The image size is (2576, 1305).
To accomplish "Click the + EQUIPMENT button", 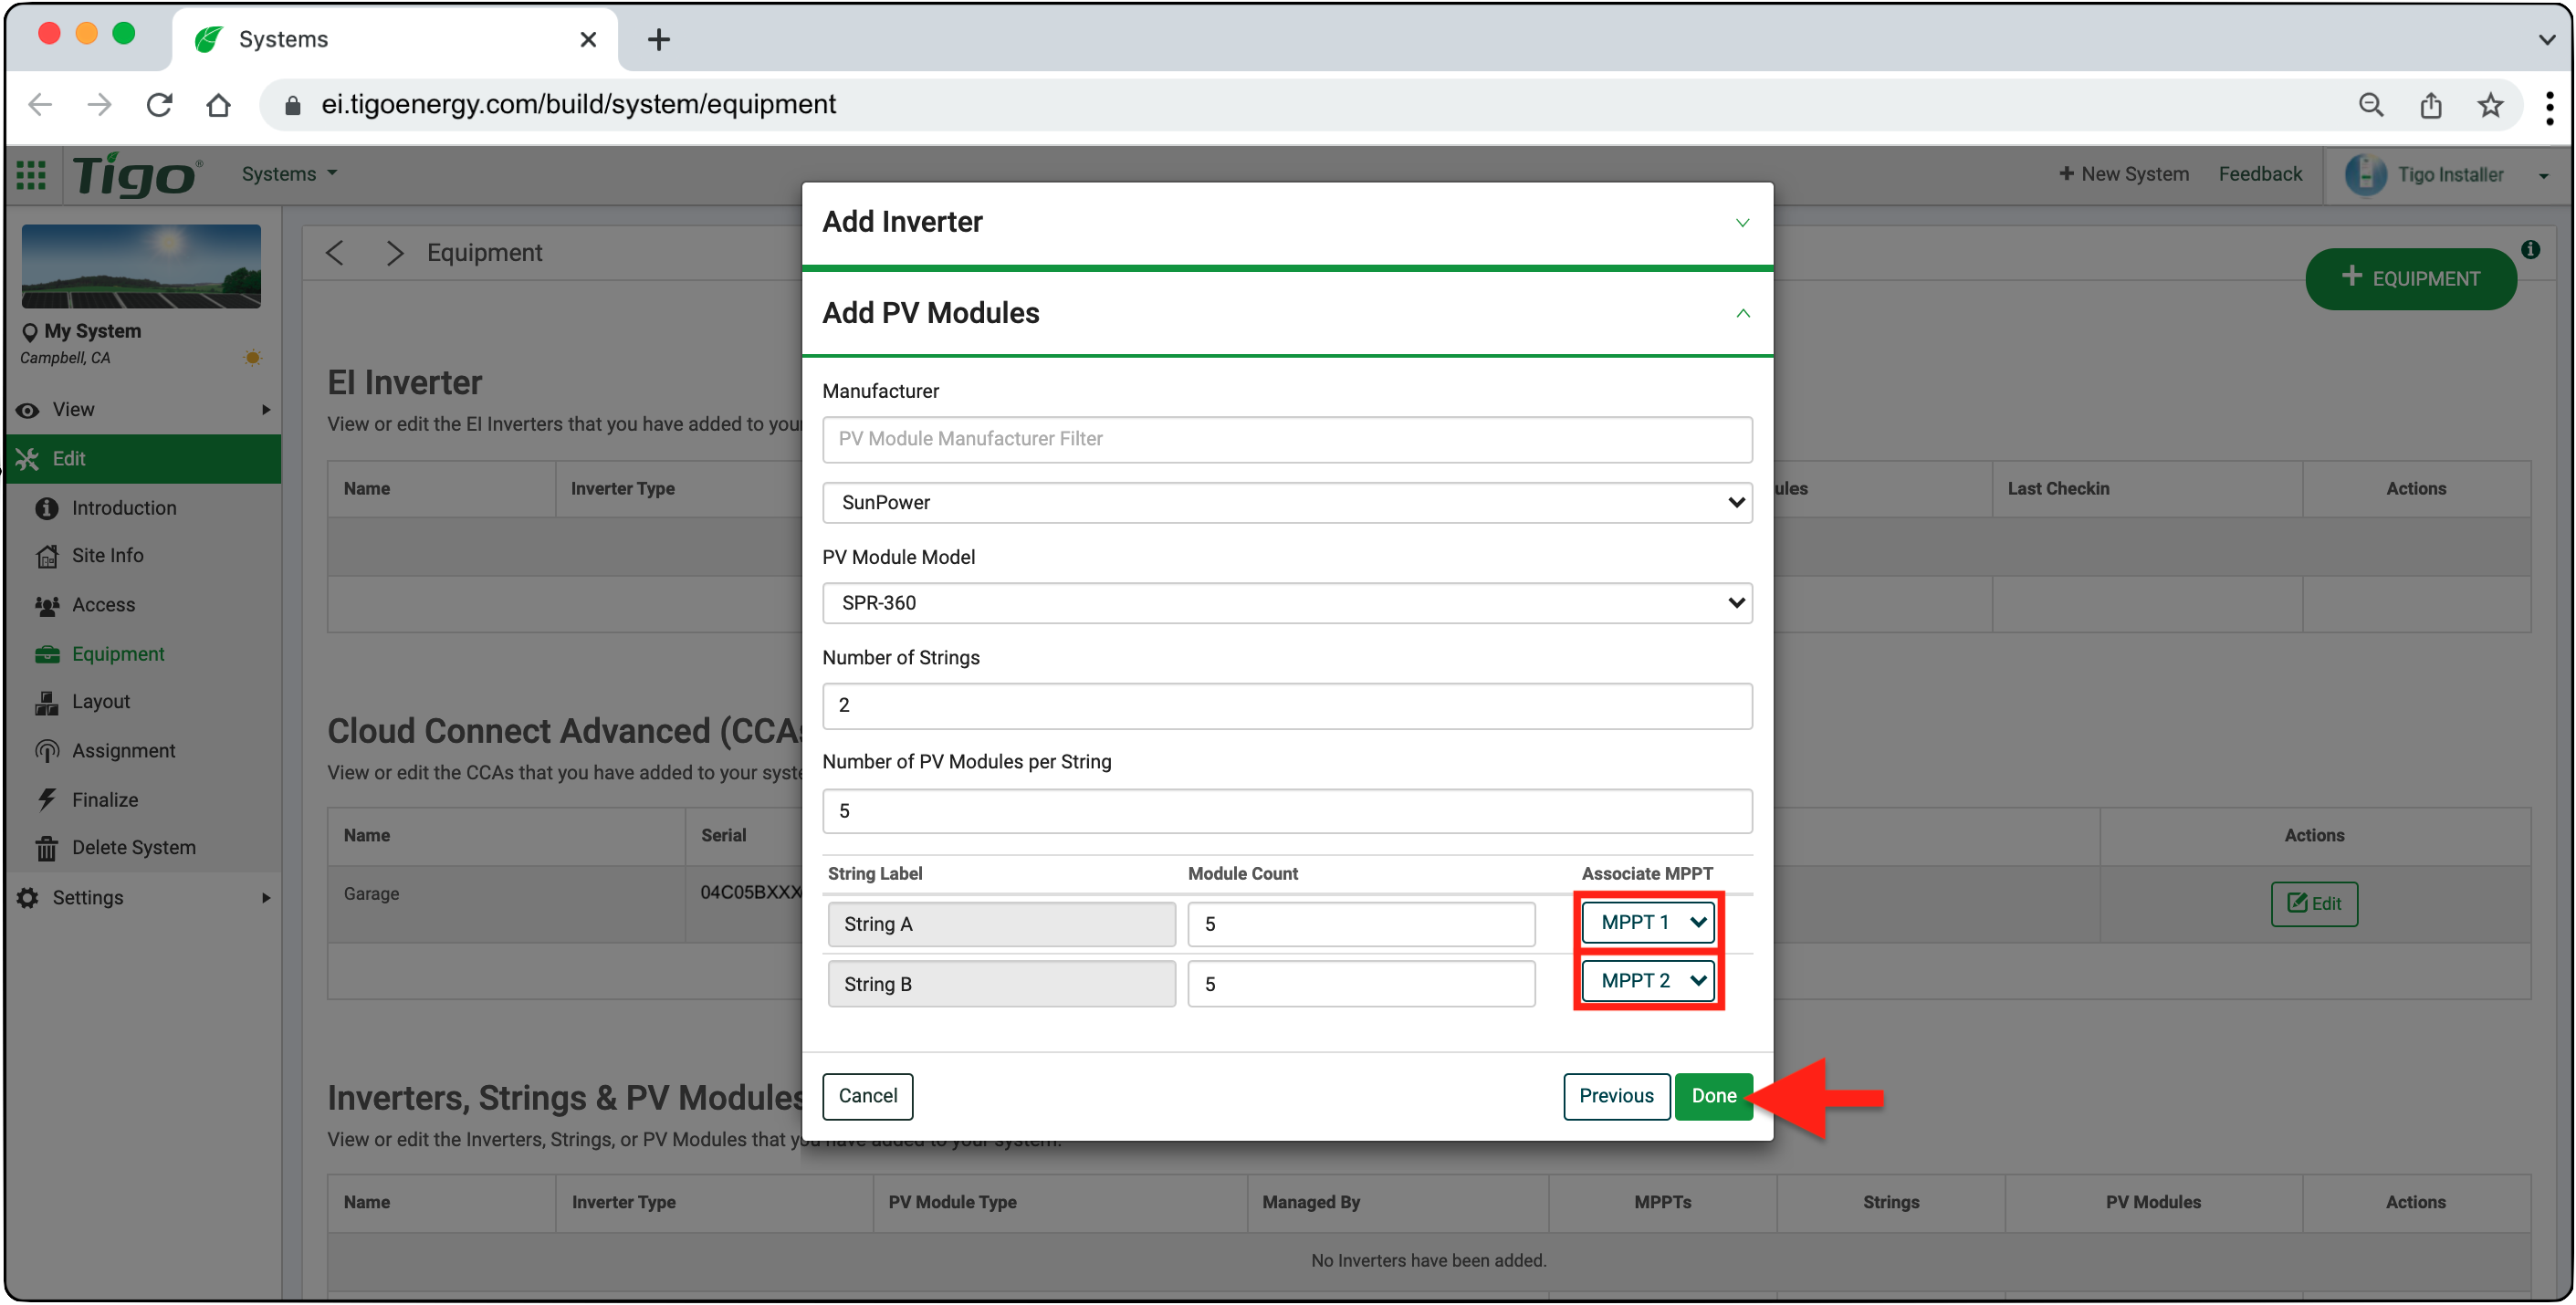I will tap(2409, 278).
